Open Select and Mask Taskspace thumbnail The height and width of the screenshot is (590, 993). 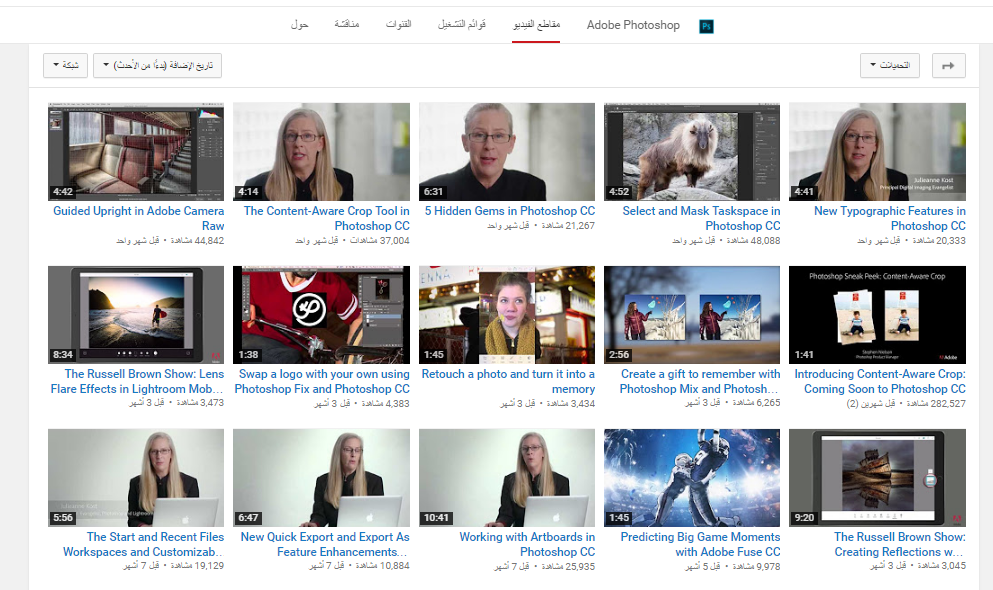[692, 152]
